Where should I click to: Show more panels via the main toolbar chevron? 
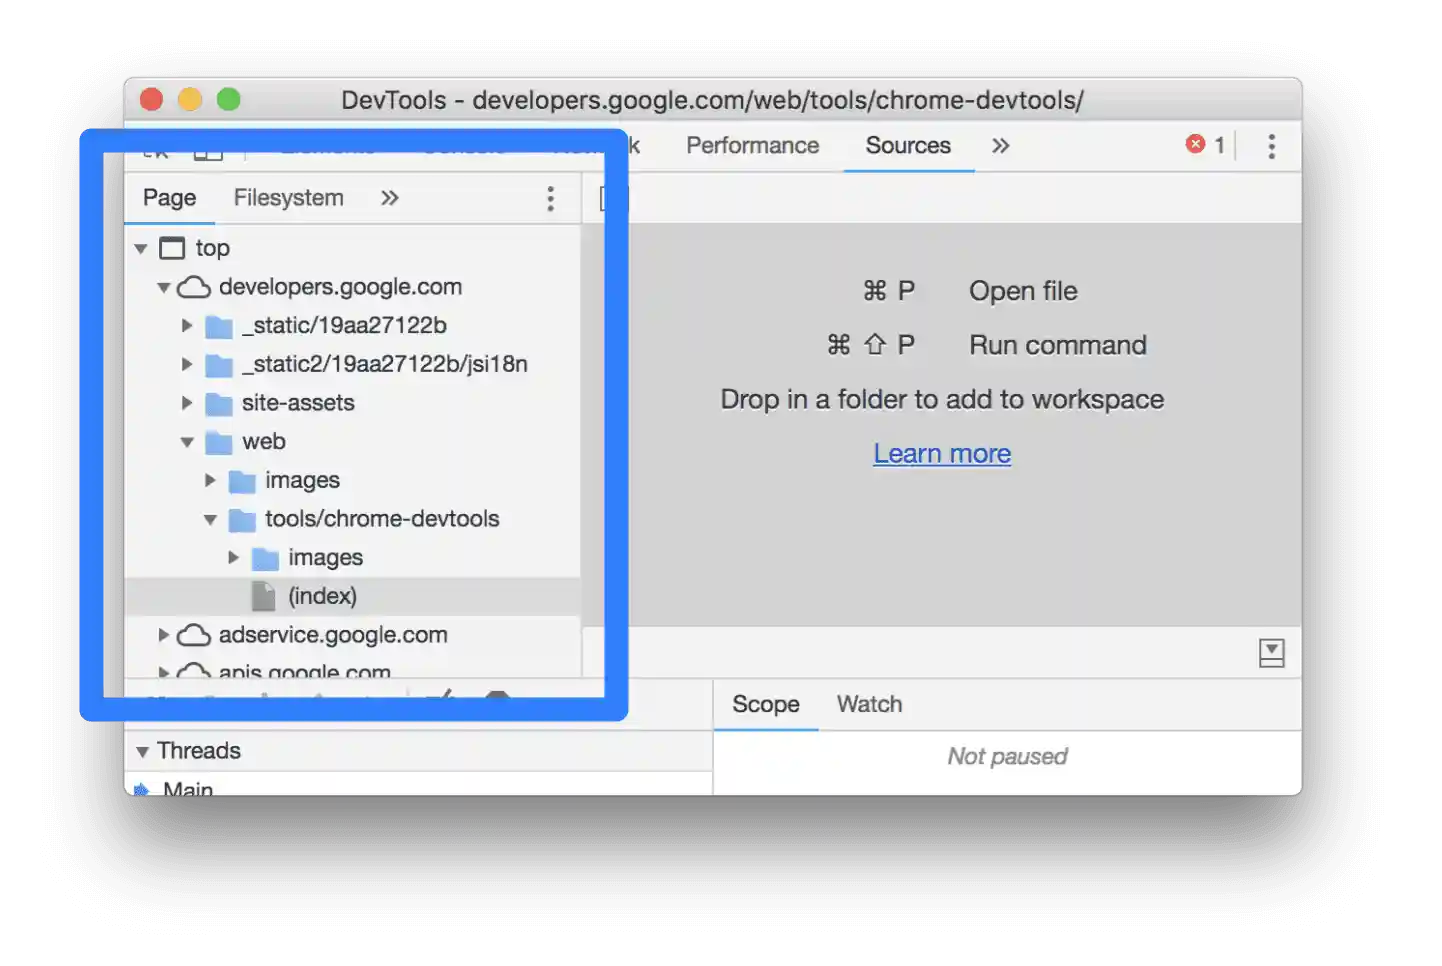pyautogui.click(x=1000, y=146)
